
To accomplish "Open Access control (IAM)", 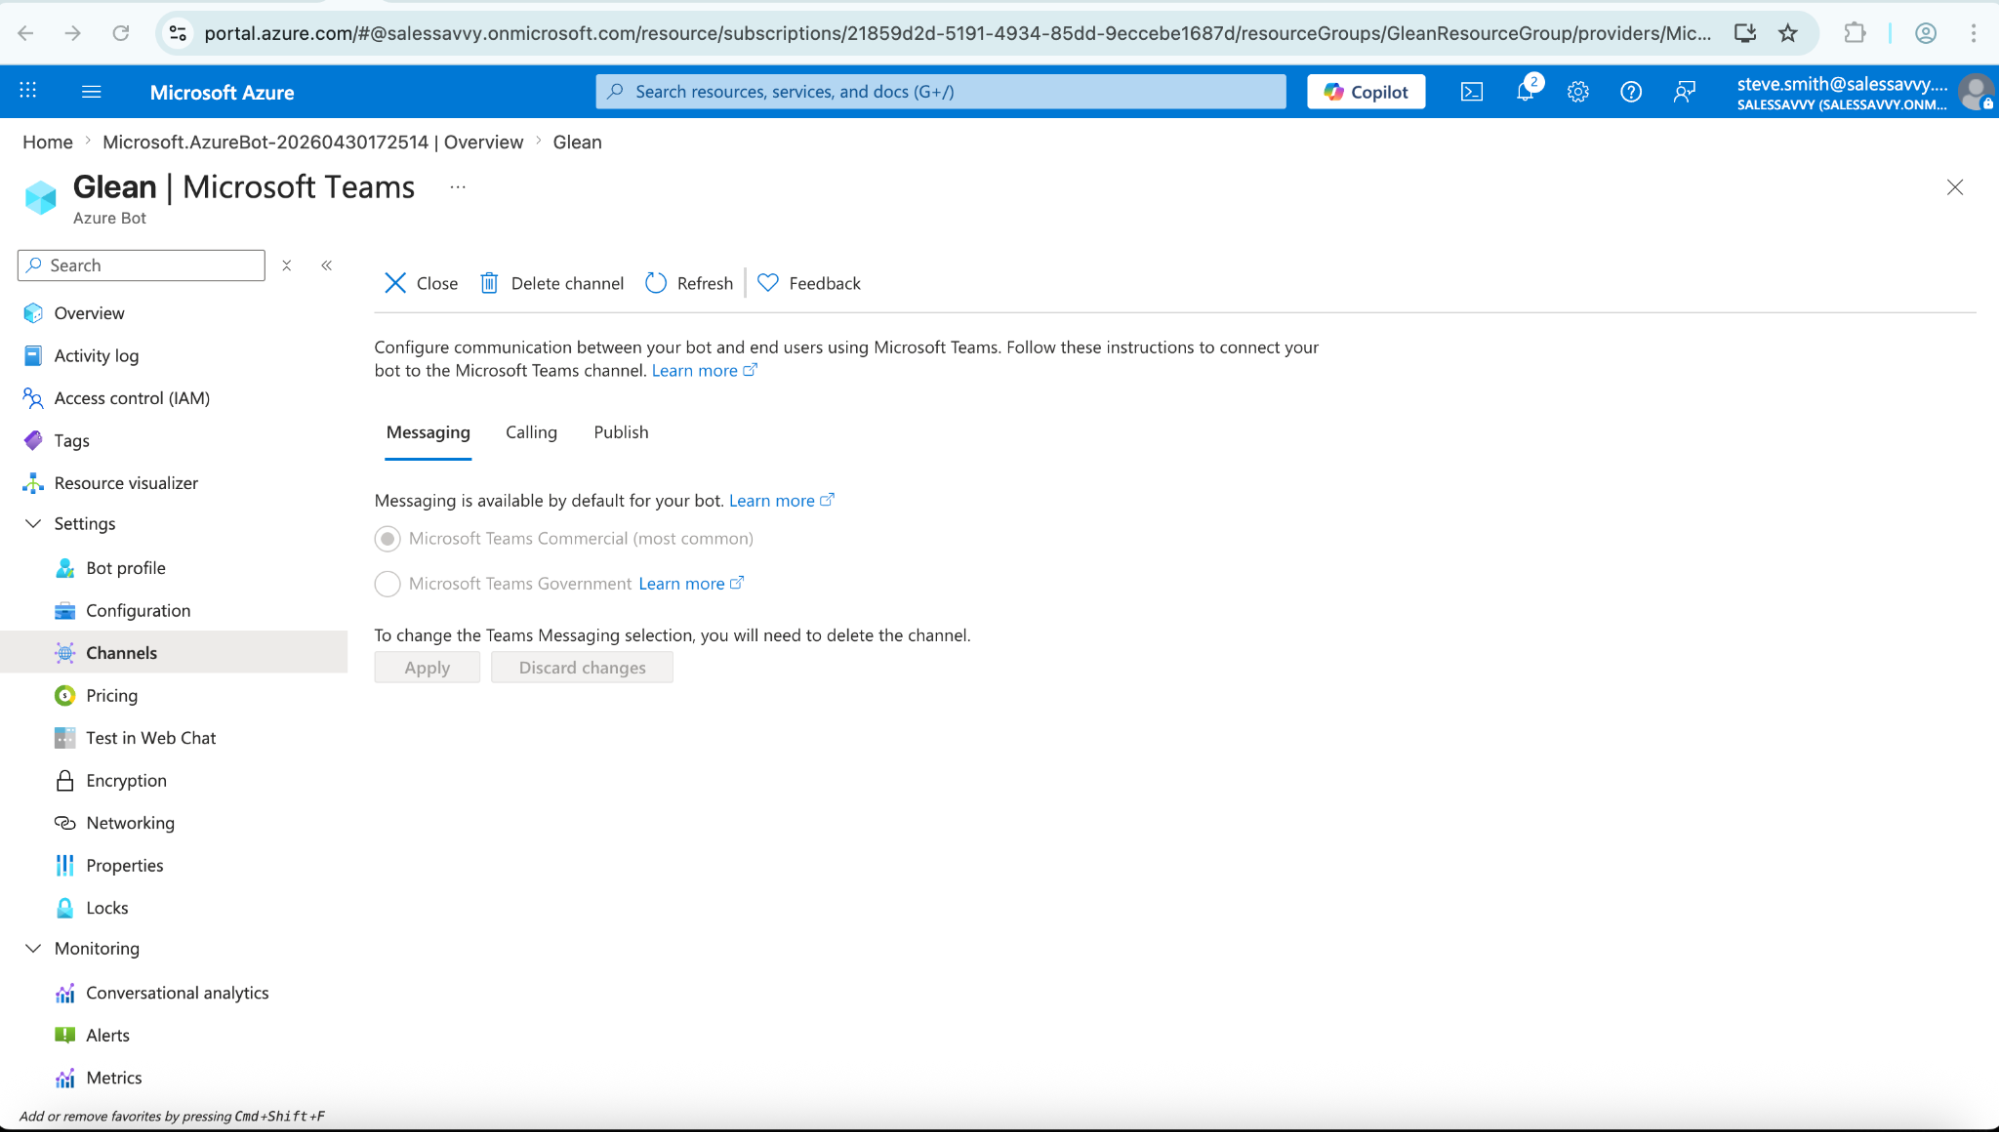I will click(x=131, y=398).
